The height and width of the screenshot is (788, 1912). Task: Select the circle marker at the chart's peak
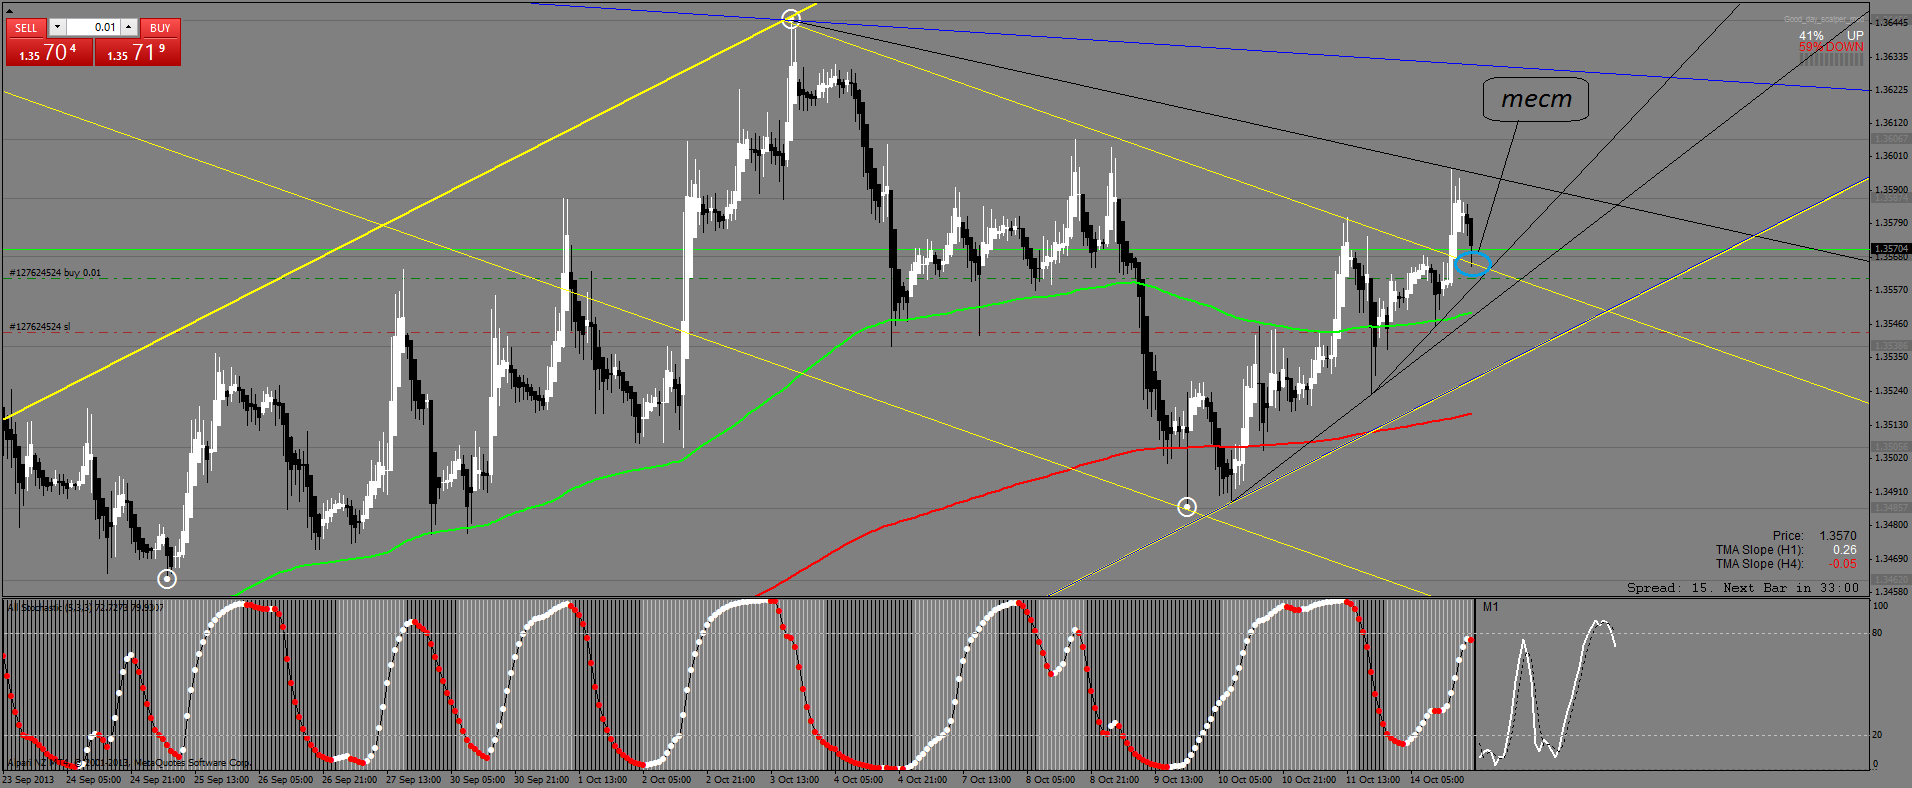point(791,18)
